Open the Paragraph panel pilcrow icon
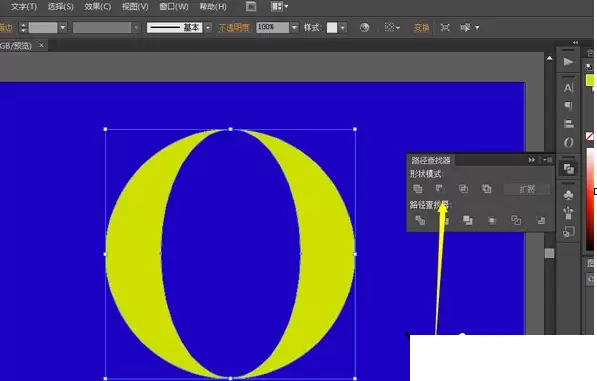The image size is (597, 381). (x=568, y=106)
